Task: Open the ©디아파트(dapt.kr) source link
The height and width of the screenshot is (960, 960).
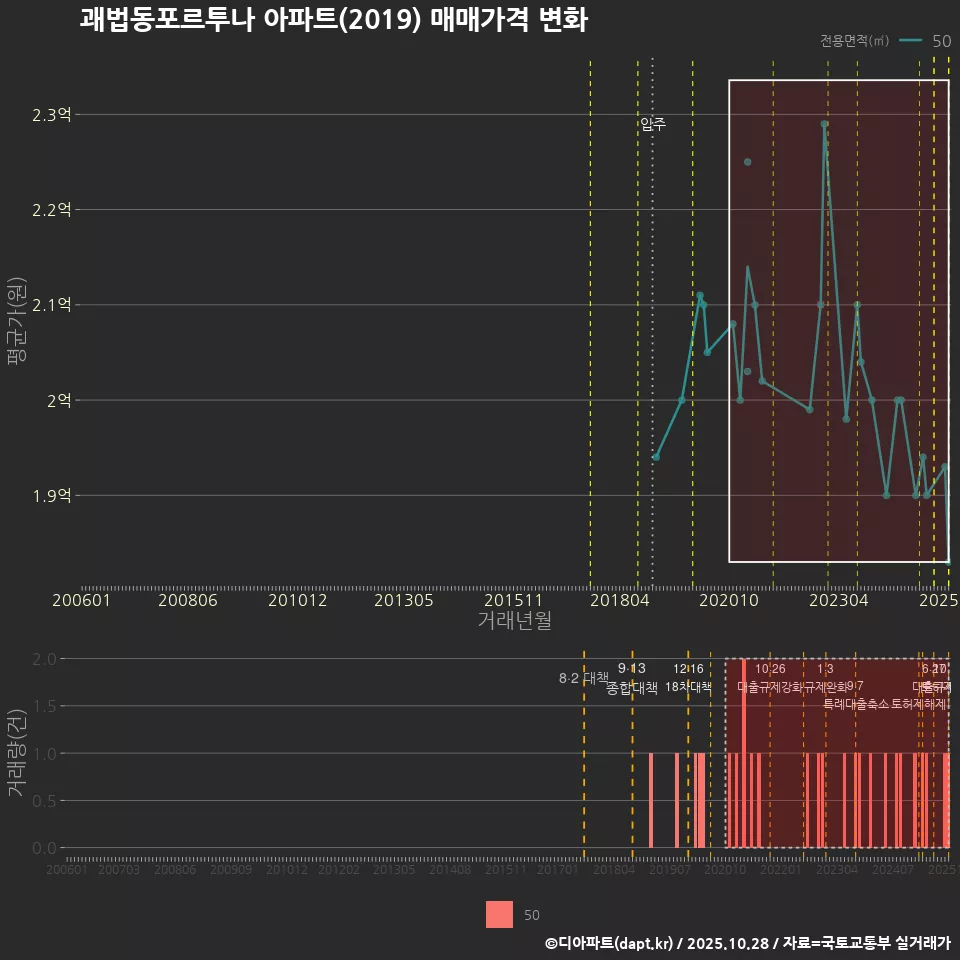Action: click(x=614, y=942)
